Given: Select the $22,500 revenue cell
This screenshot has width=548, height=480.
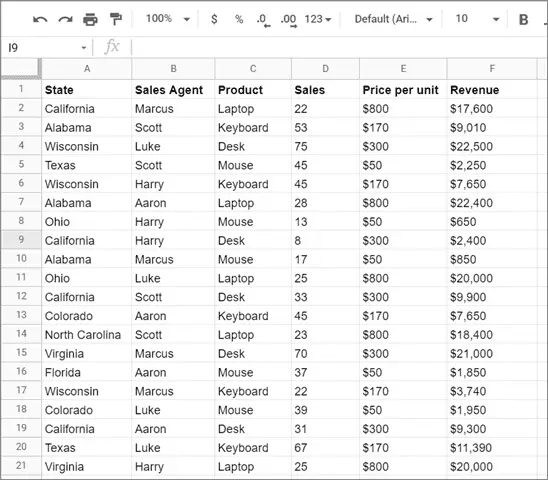Looking at the screenshot, I should (492, 146).
